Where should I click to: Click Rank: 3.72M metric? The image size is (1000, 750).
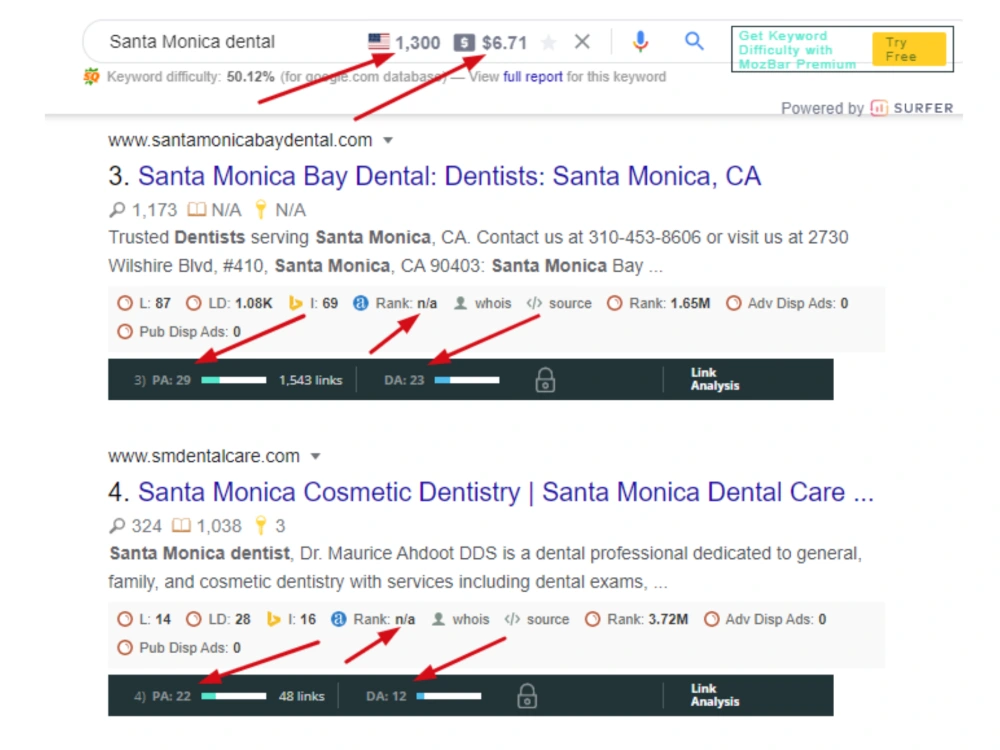[636, 619]
